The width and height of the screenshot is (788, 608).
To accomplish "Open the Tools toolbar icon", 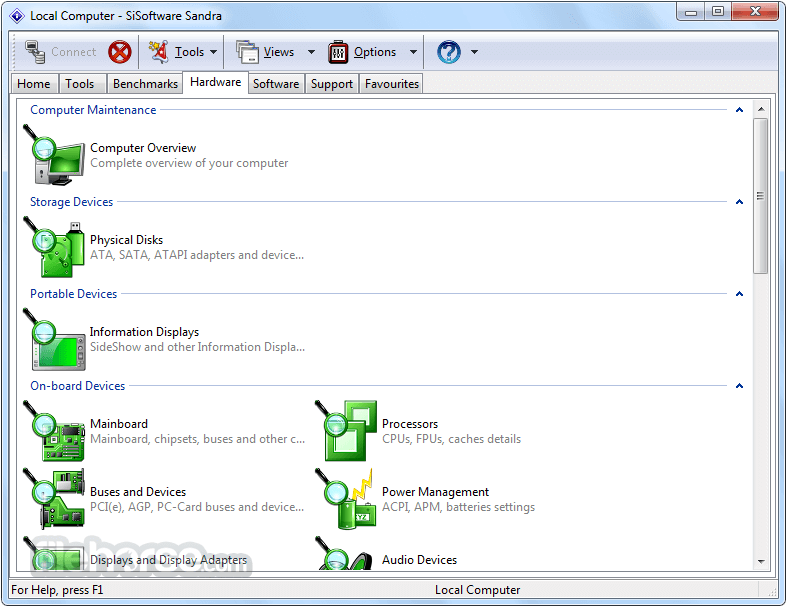I will pos(159,52).
